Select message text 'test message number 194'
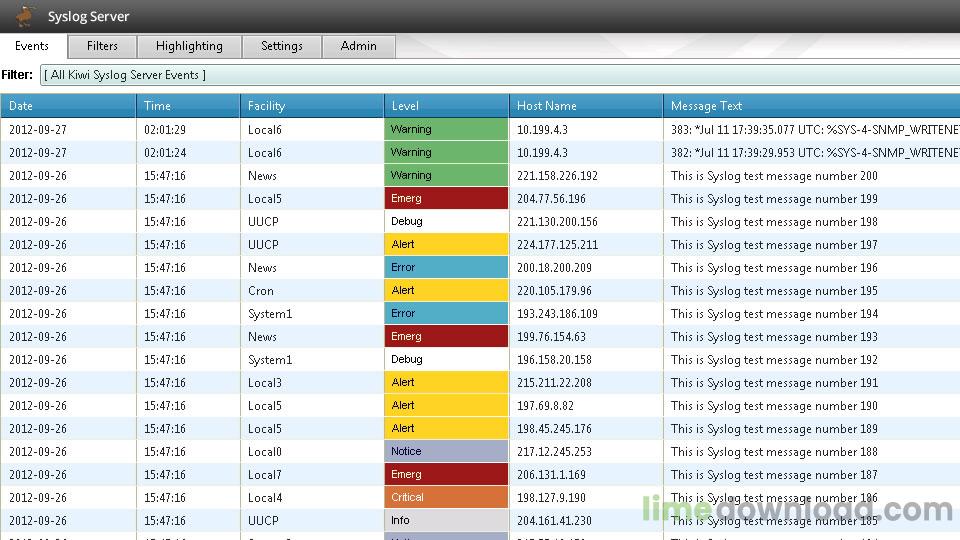The width and height of the screenshot is (960, 540). point(811,314)
